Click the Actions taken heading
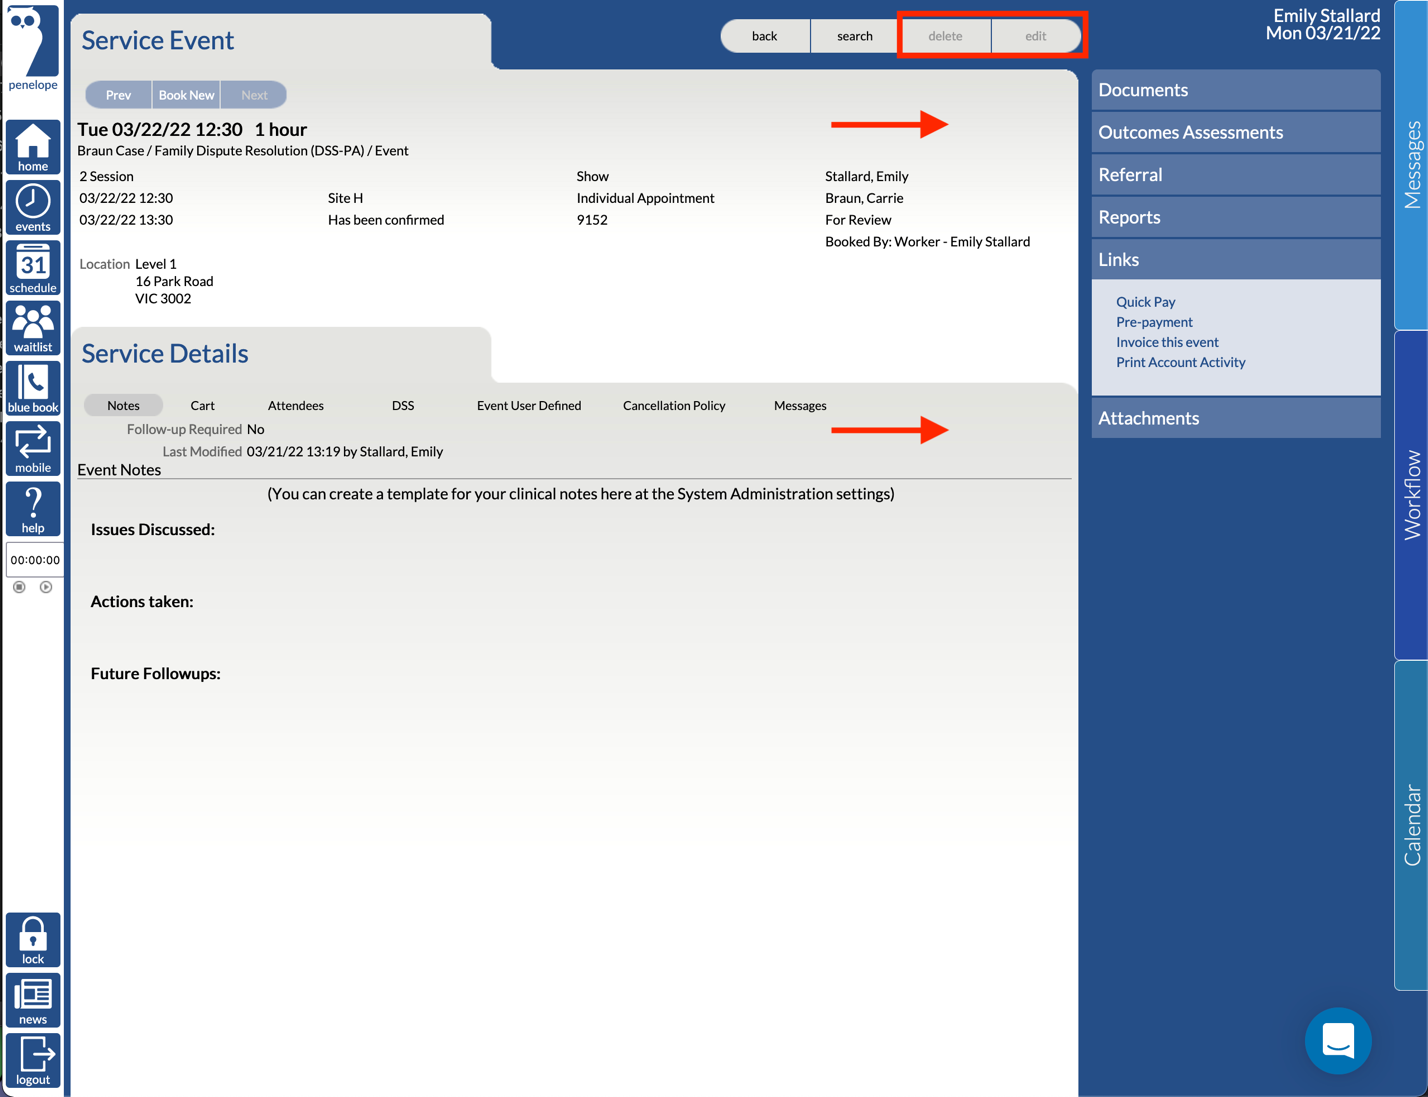This screenshot has height=1097, width=1428. pos(142,602)
